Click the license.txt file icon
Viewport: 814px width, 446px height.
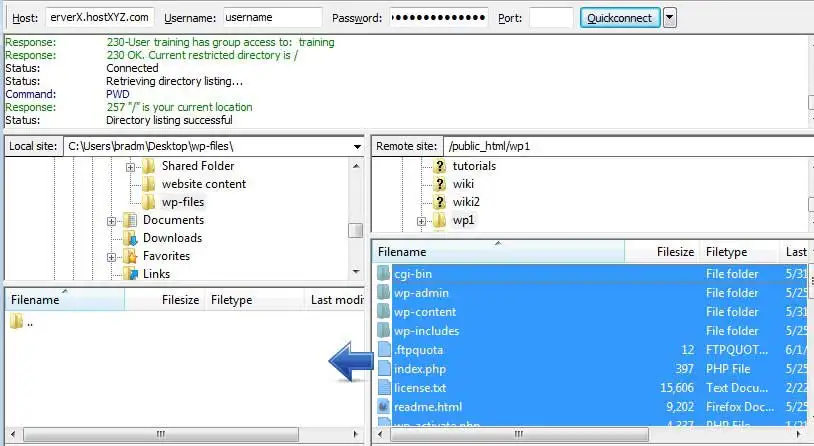(384, 387)
